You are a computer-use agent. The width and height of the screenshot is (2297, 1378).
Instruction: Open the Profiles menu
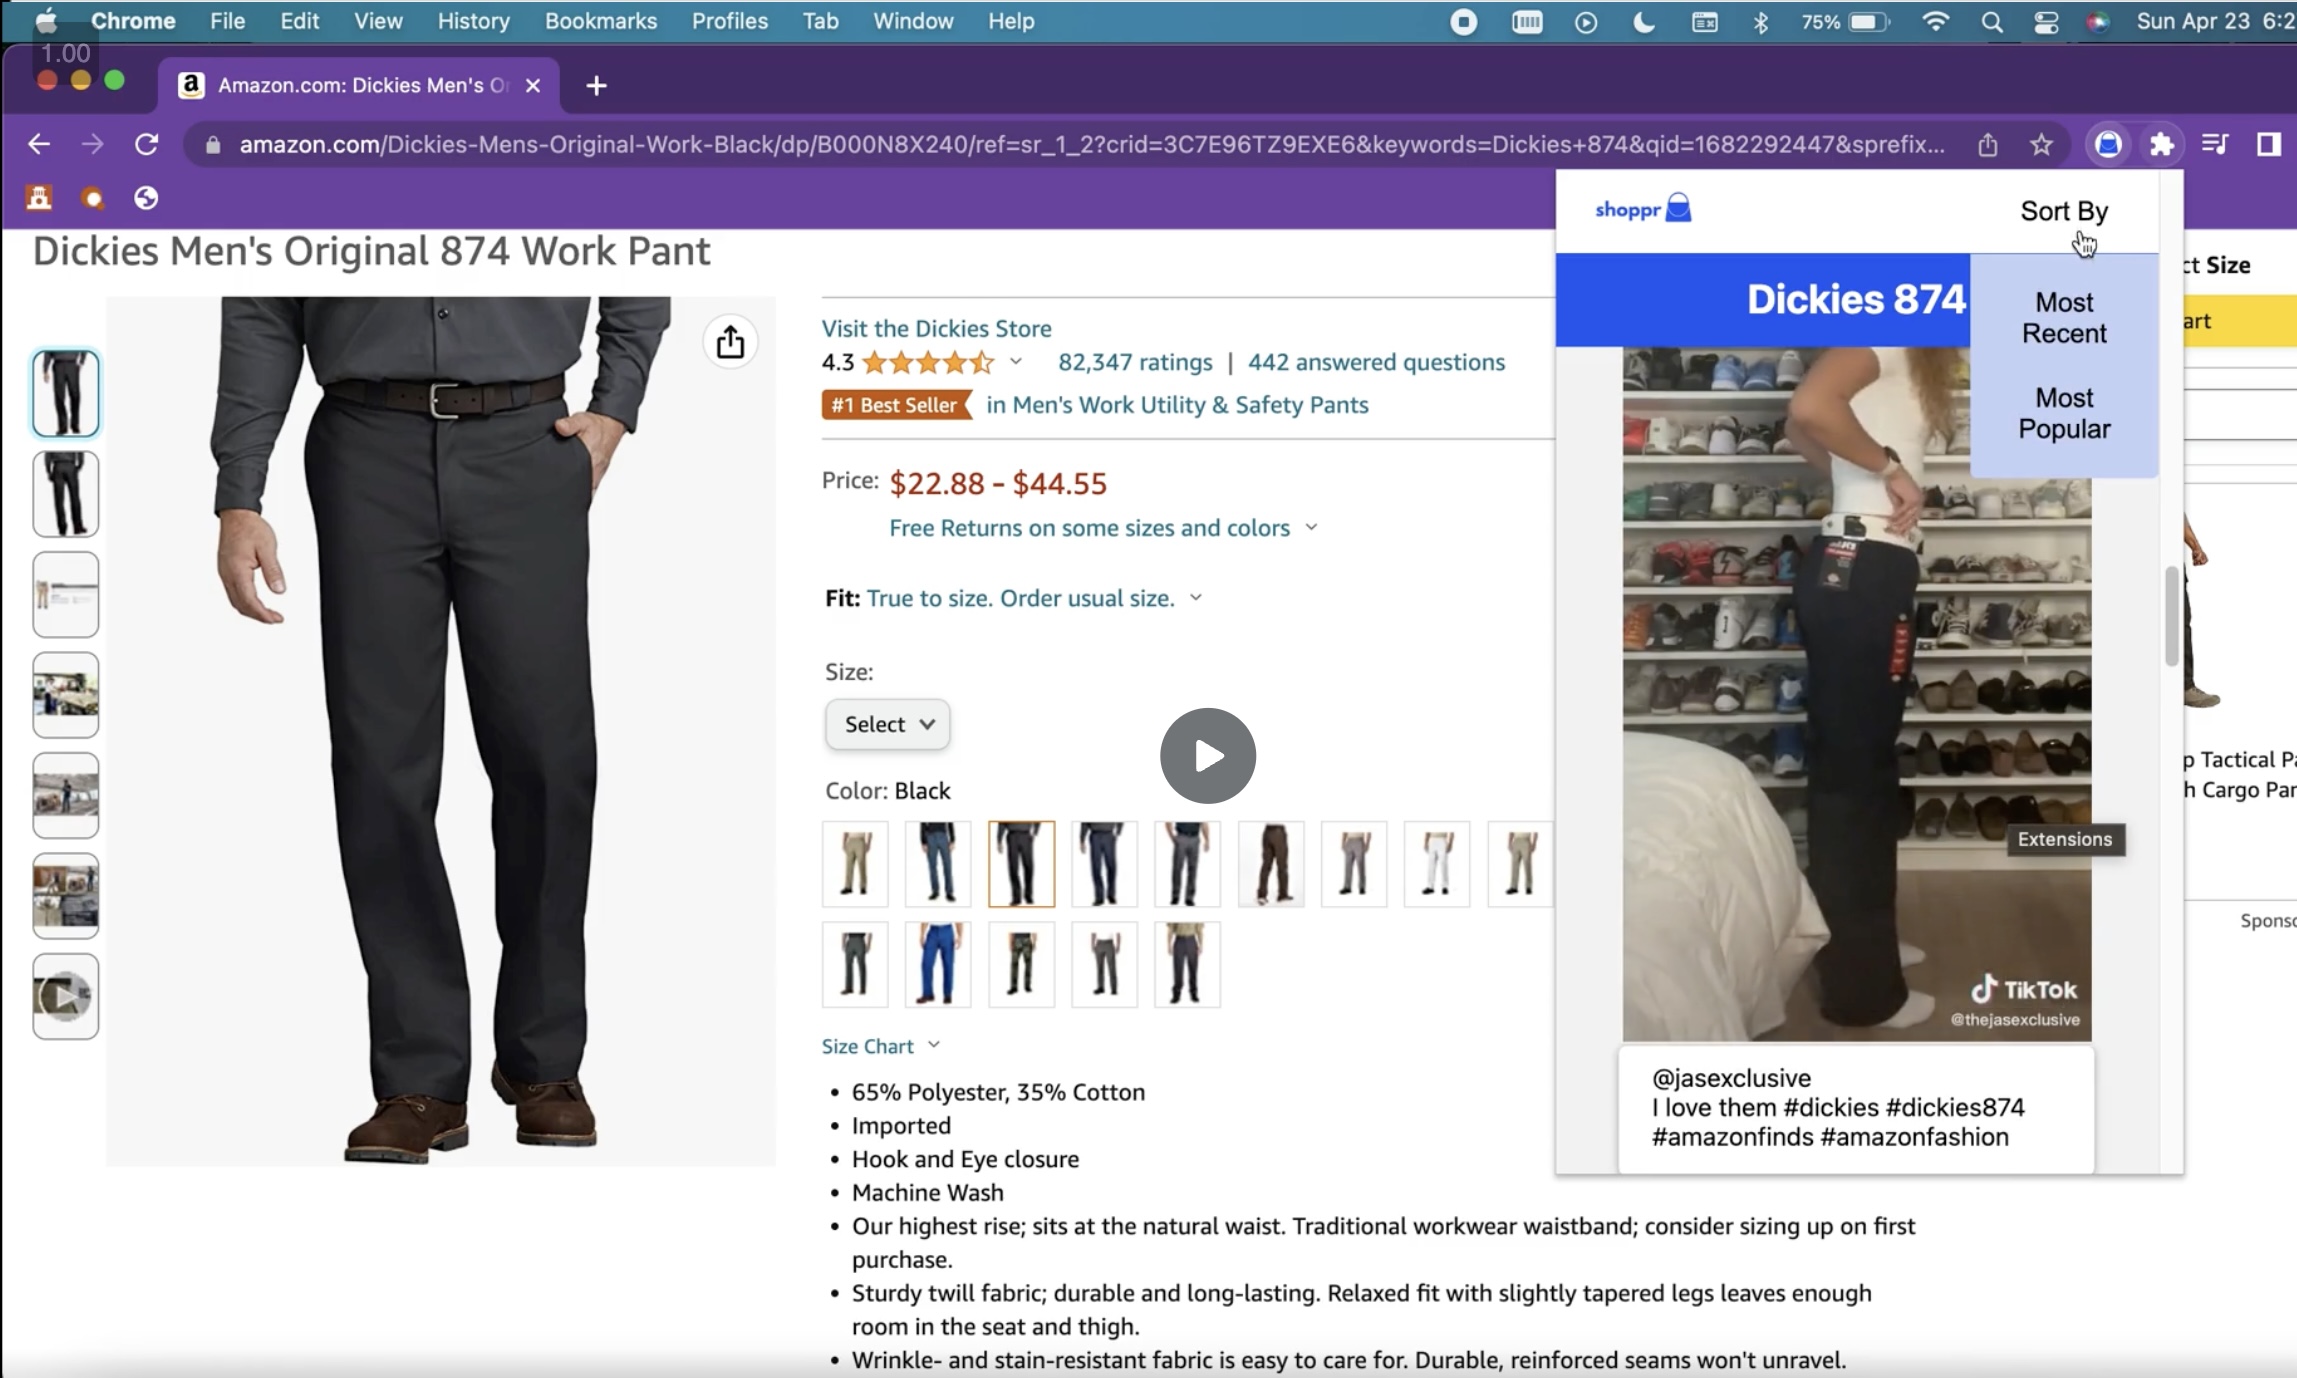[x=729, y=21]
